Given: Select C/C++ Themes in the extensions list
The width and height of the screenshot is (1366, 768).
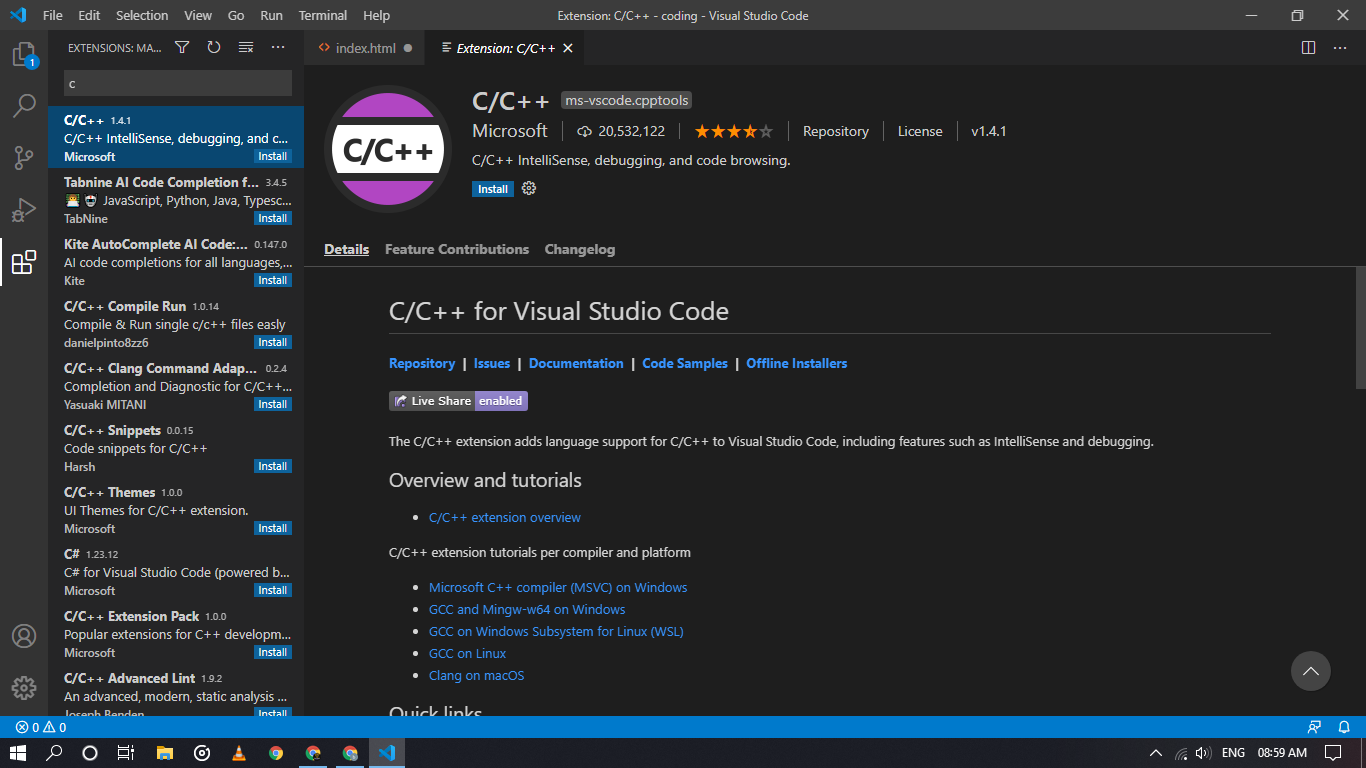Looking at the screenshot, I should pyautogui.click(x=176, y=509).
